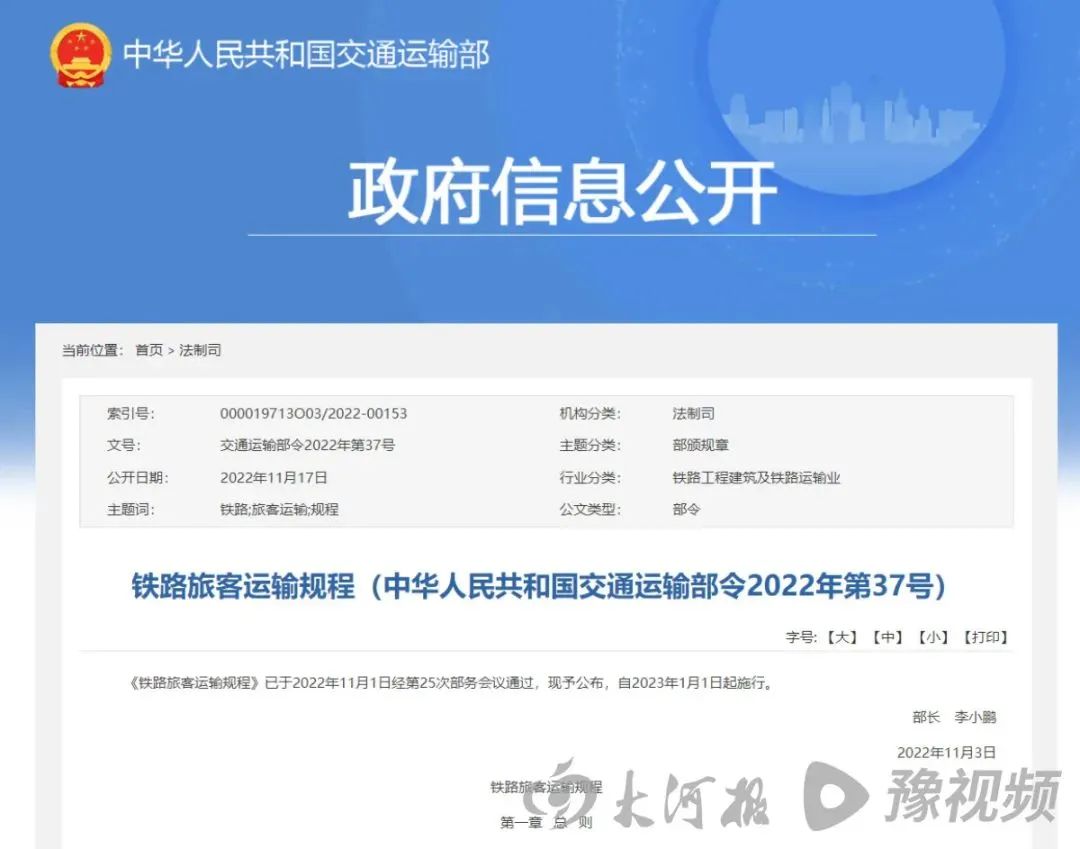Click the 主题分类 value 部颁规章
This screenshot has width=1080, height=849.
pyautogui.click(x=701, y=445)
